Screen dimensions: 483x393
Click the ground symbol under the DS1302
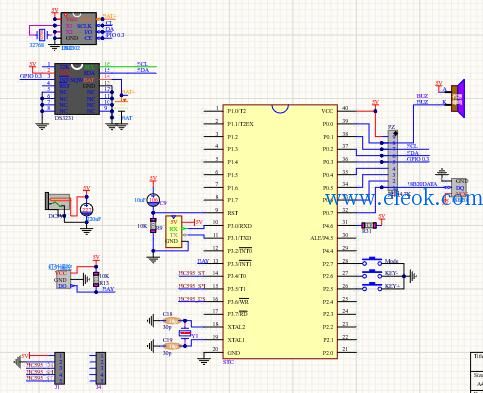(54, 47)
